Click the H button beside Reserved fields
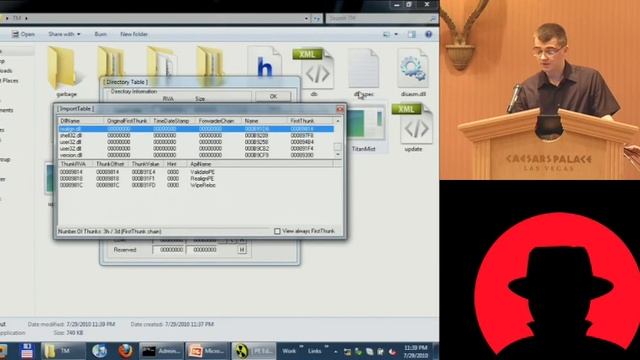 [242, 249]
